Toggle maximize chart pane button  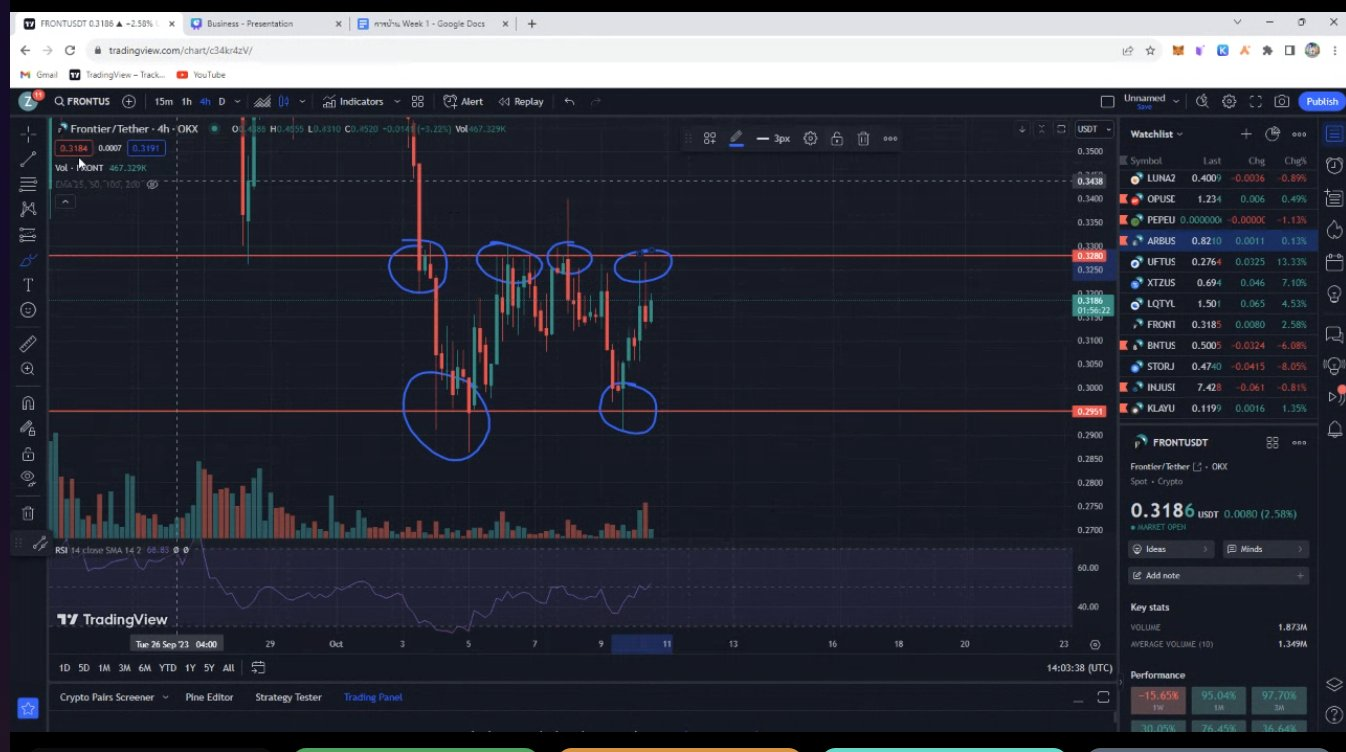tap(1061, 129)
